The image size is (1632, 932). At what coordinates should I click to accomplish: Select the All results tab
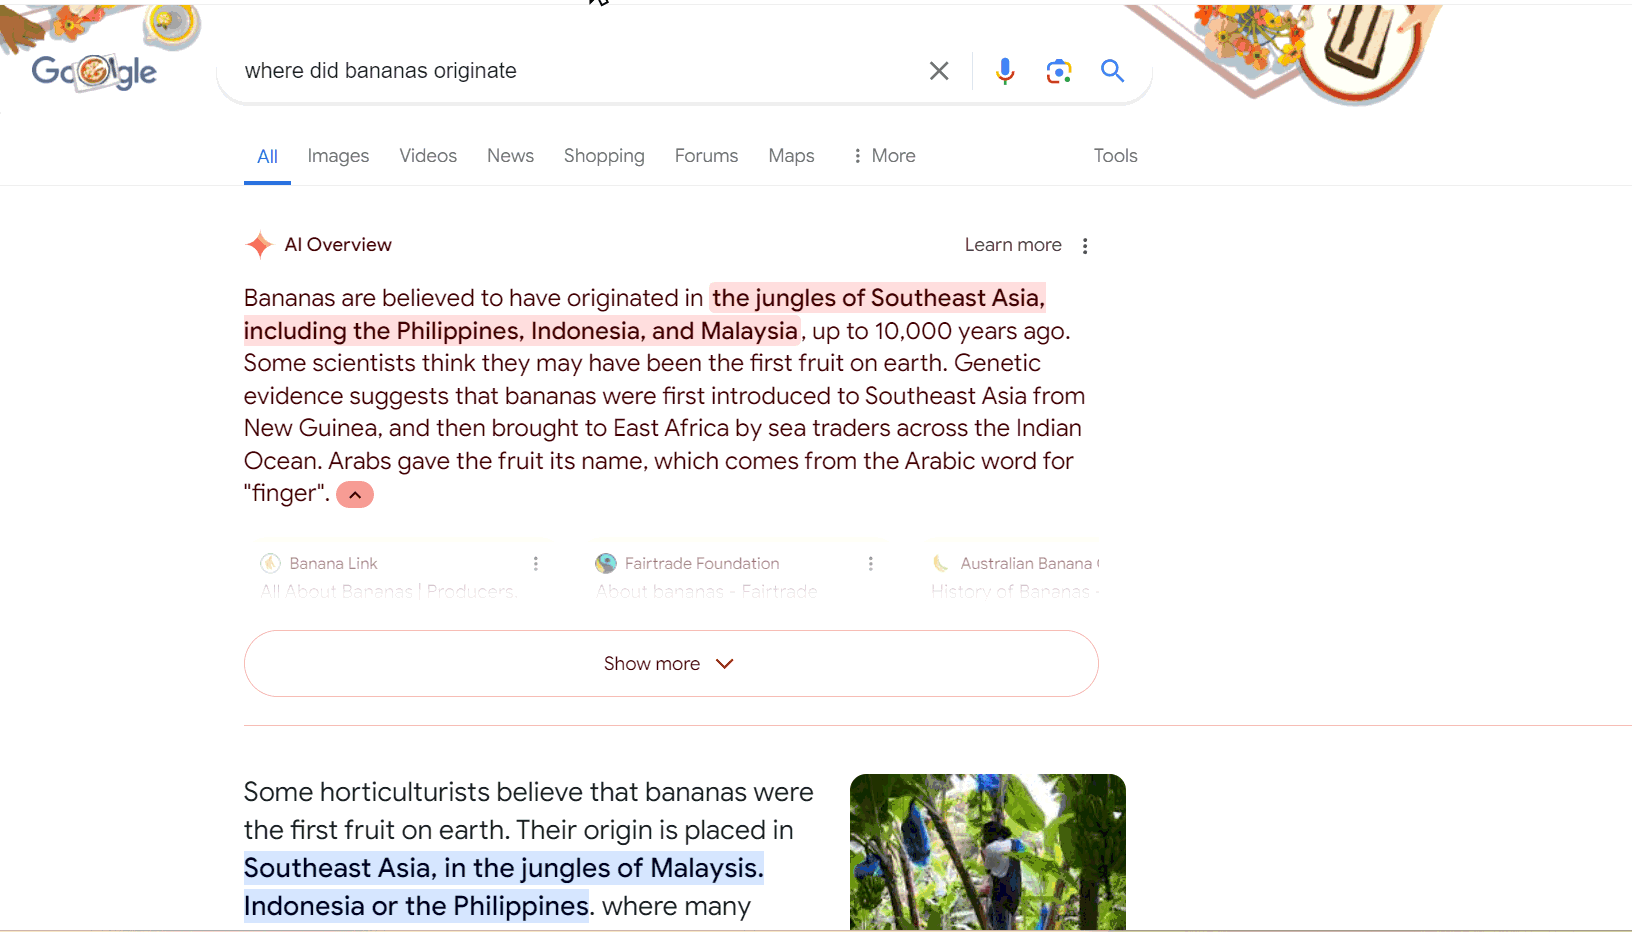tap(267, 156)
